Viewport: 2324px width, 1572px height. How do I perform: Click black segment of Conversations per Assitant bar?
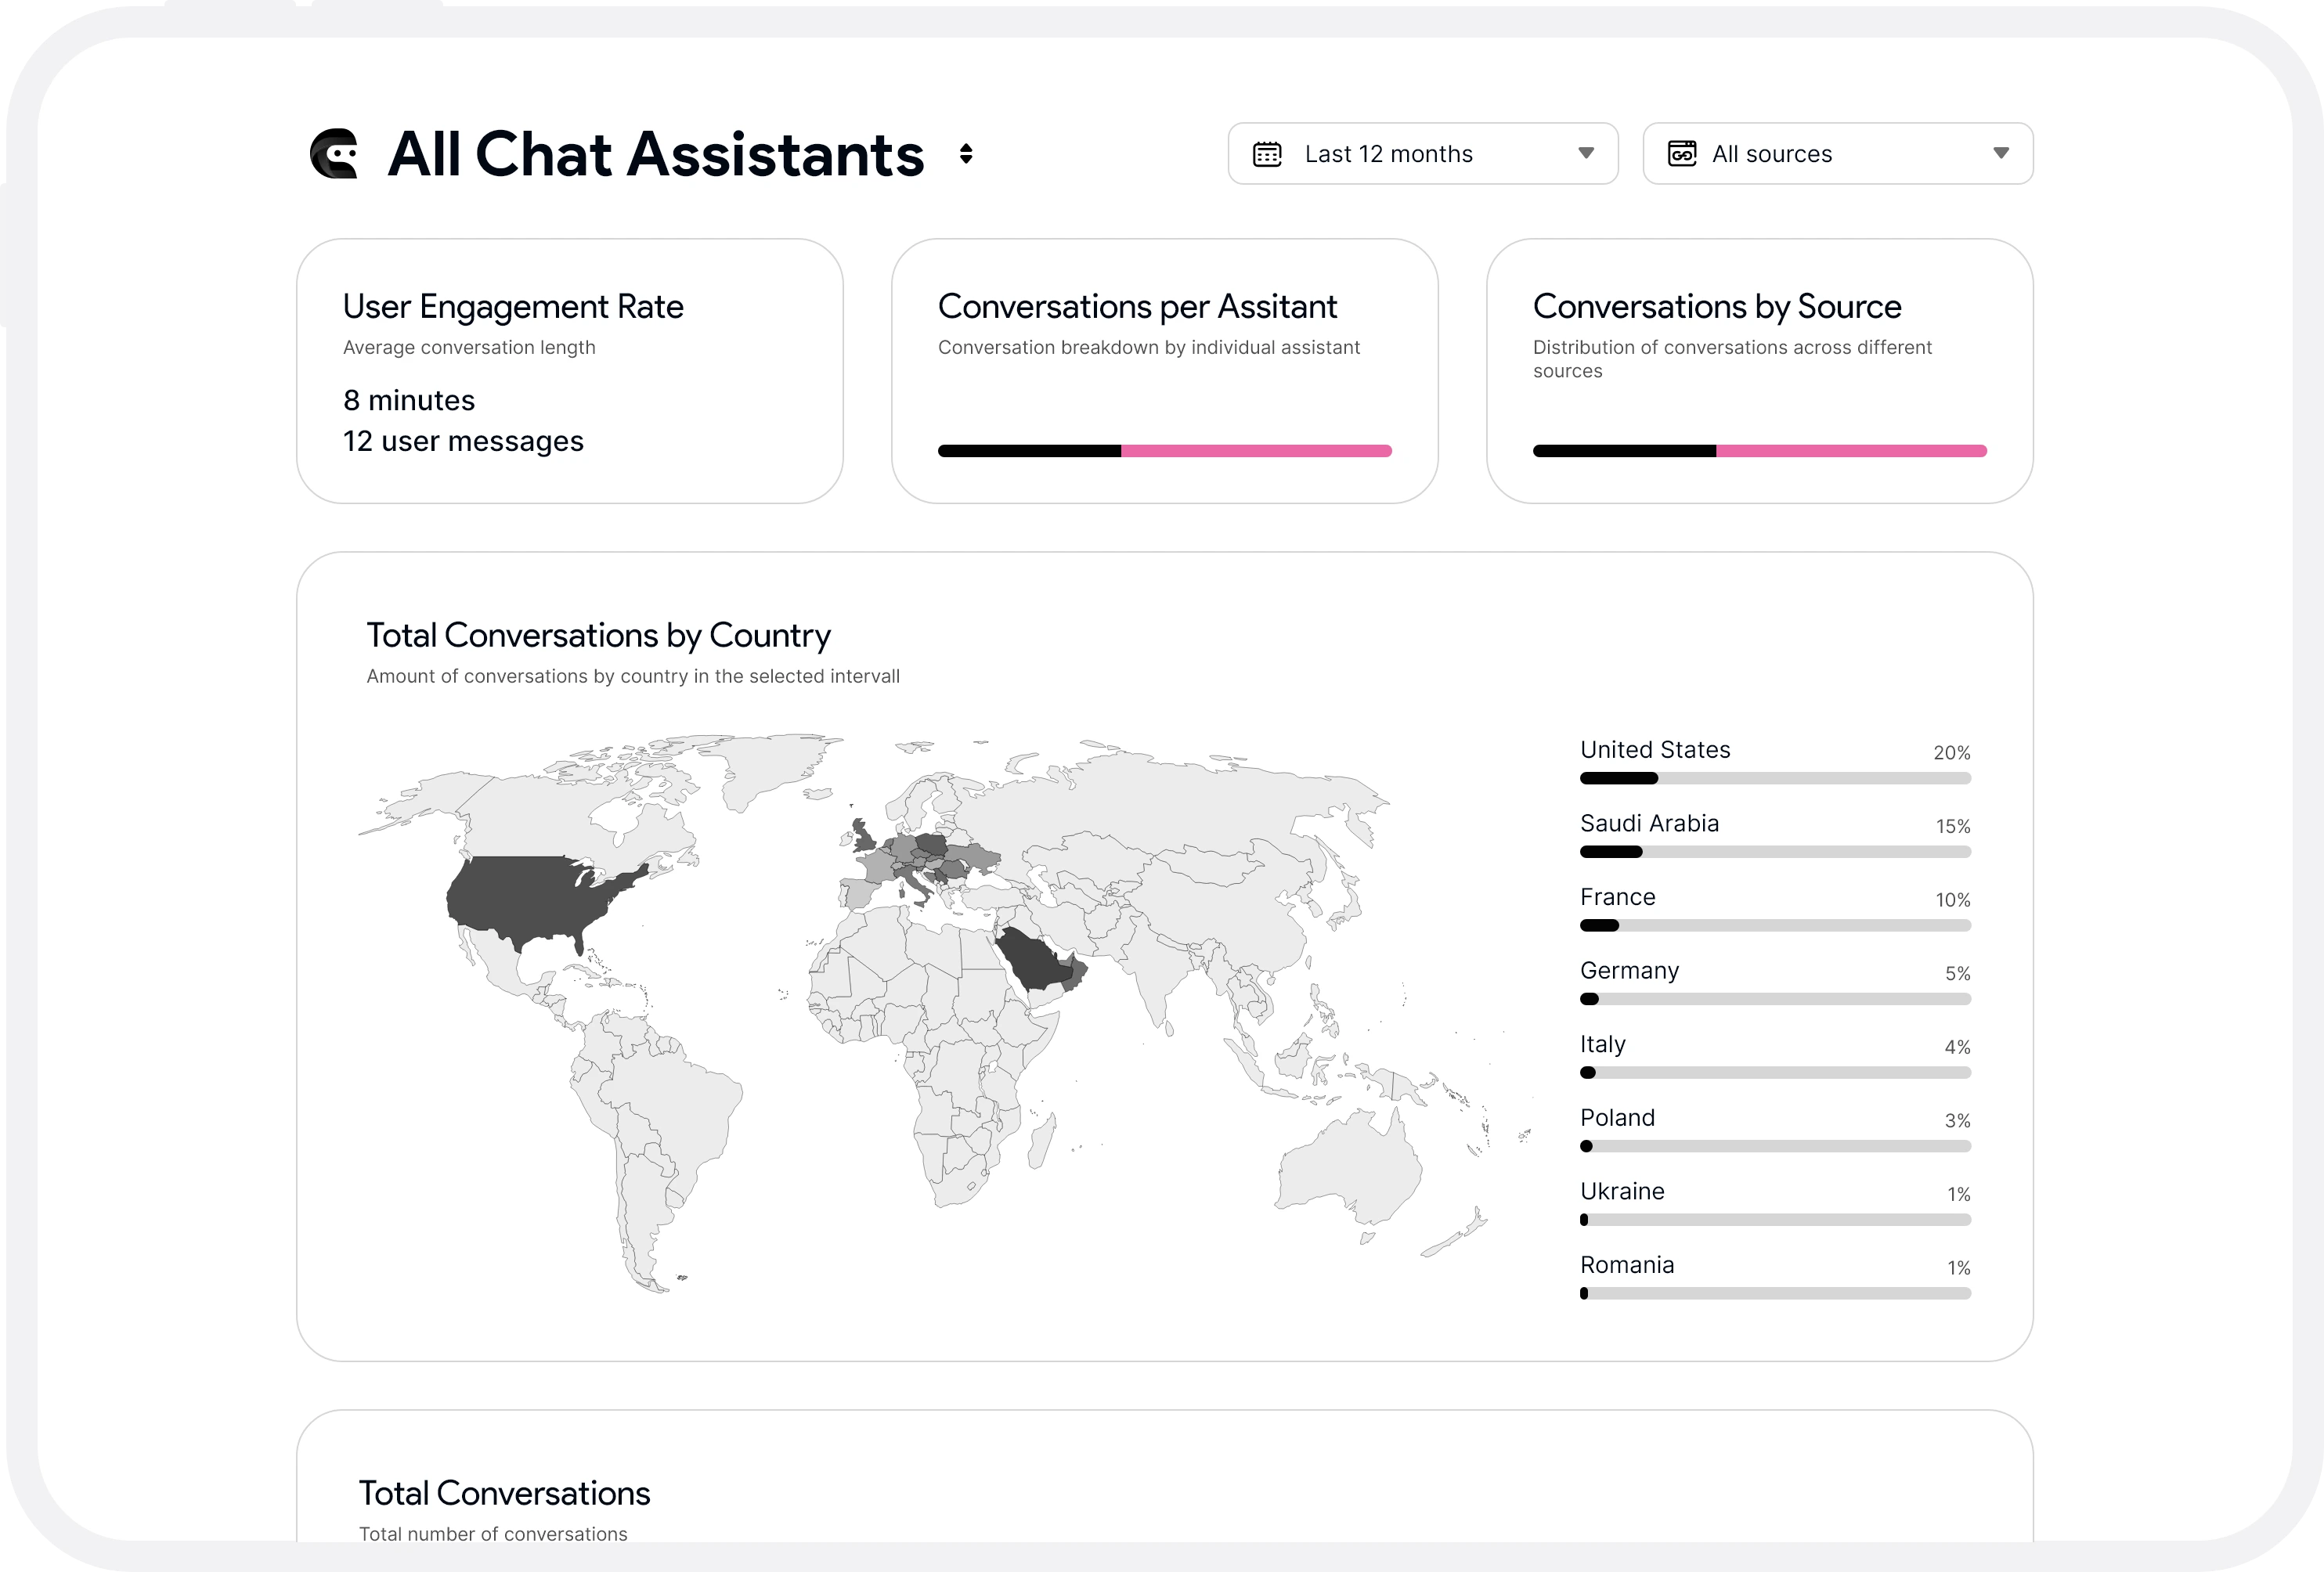1029,451
